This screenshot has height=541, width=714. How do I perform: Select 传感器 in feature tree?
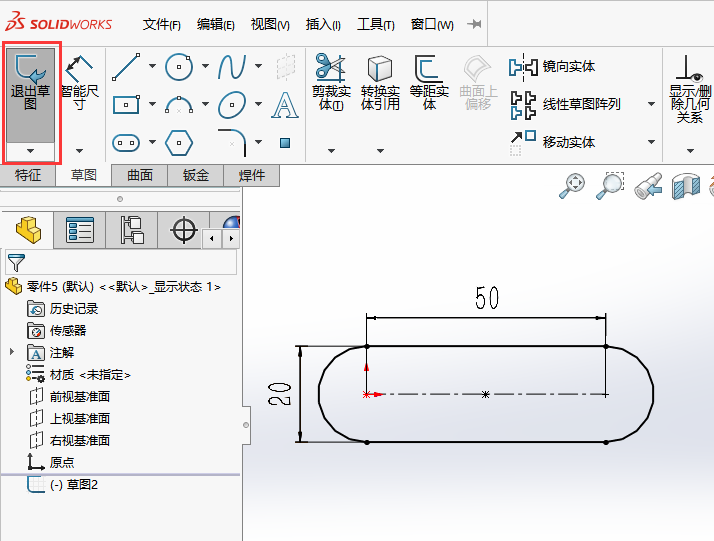click(57, 331)
